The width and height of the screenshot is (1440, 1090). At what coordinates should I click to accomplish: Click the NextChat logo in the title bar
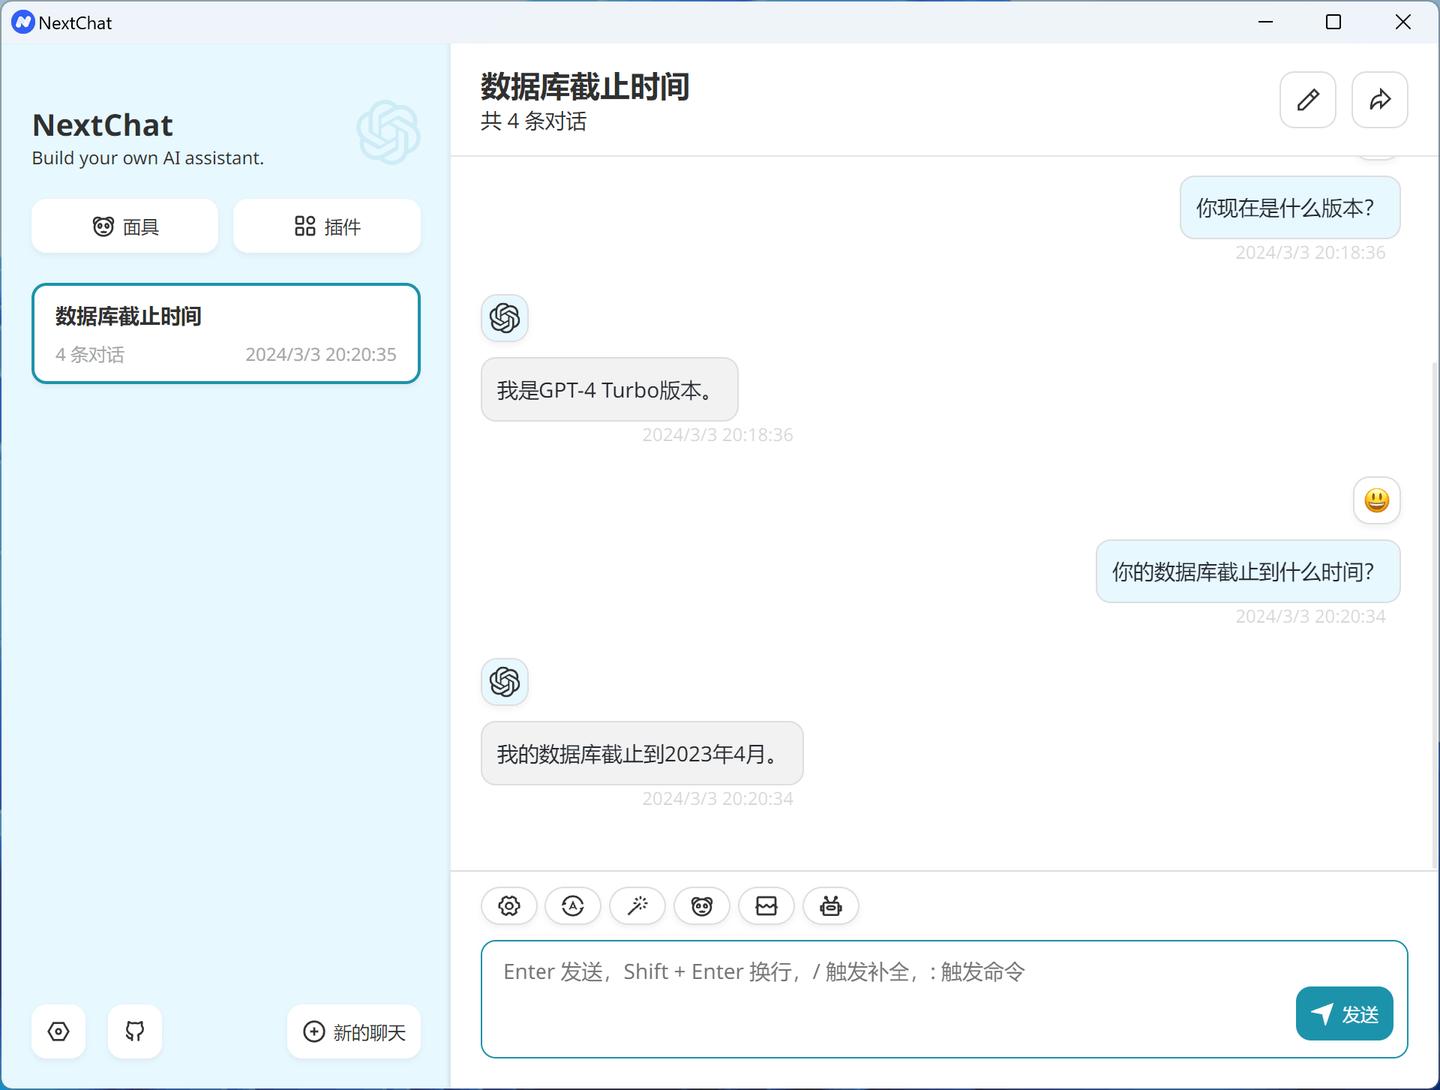pyautogui.click(x=22, y=21)
